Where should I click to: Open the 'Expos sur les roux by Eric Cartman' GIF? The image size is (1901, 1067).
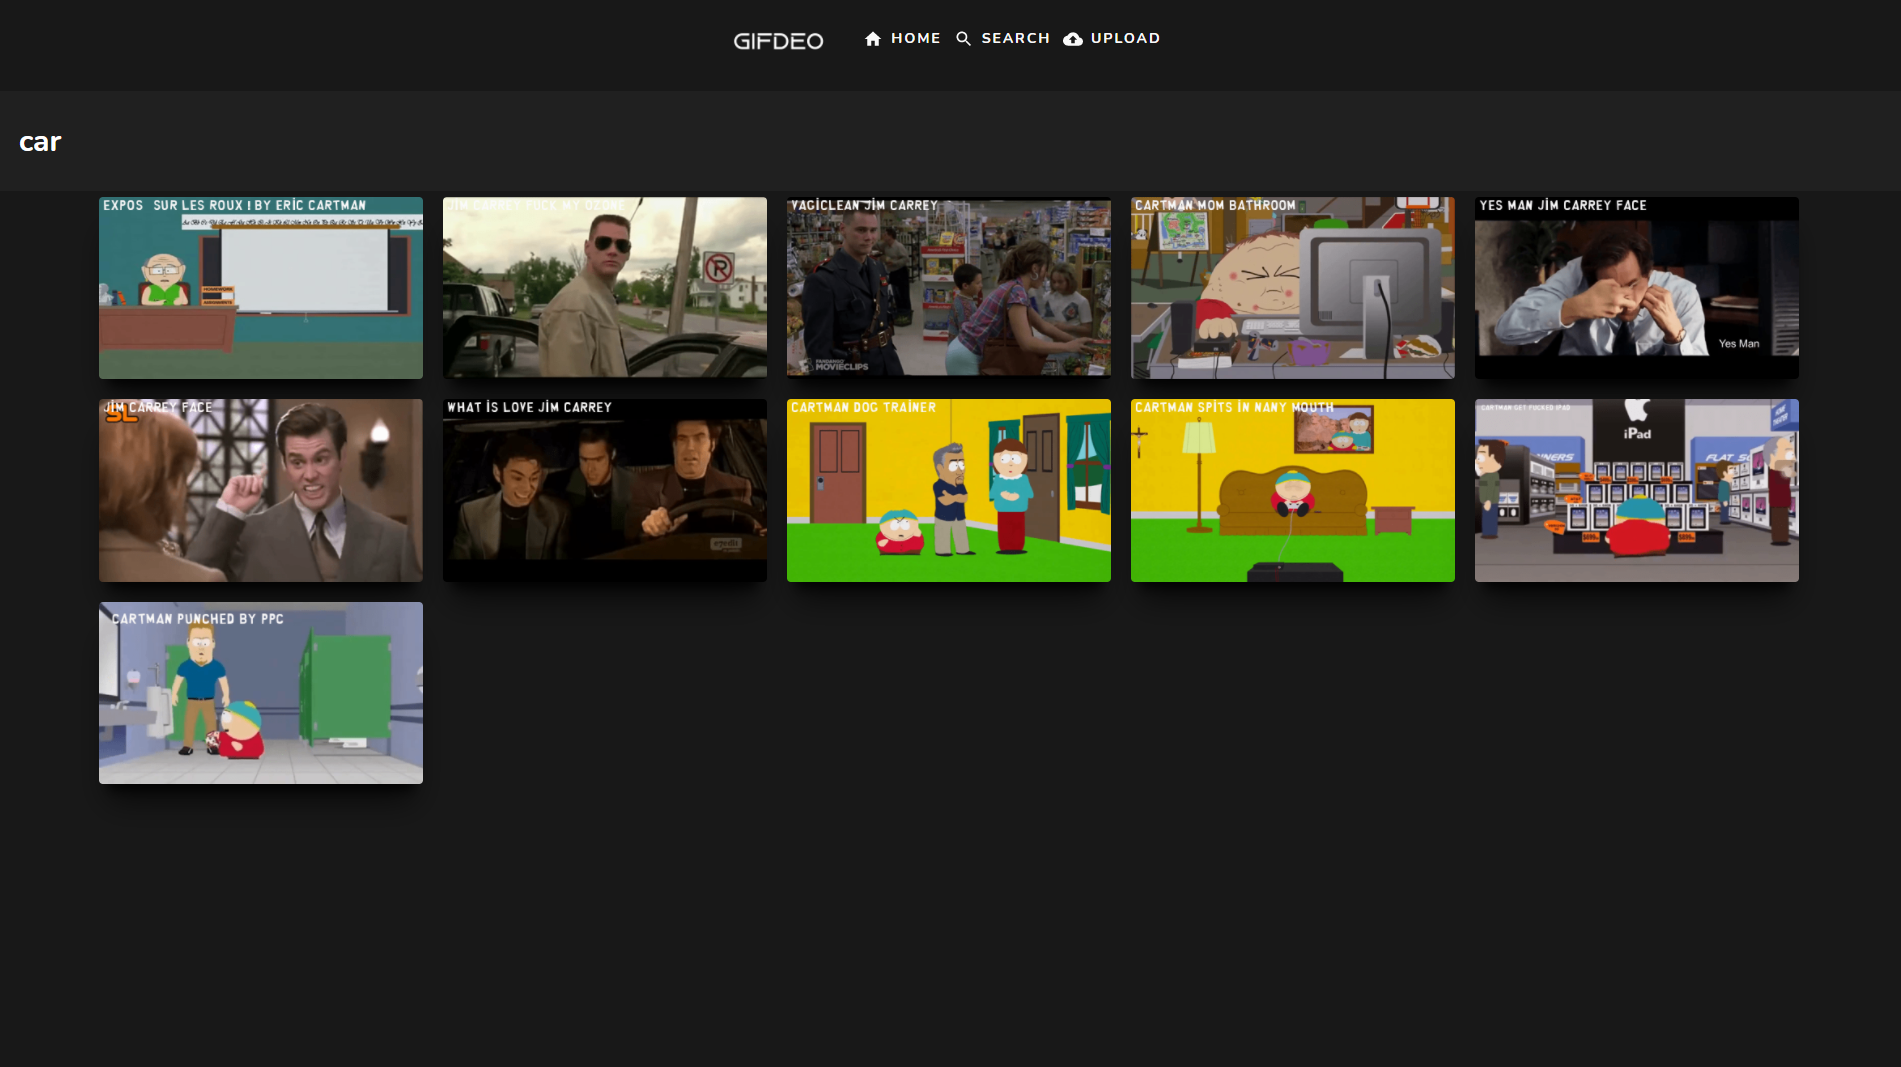coord(261,288)
